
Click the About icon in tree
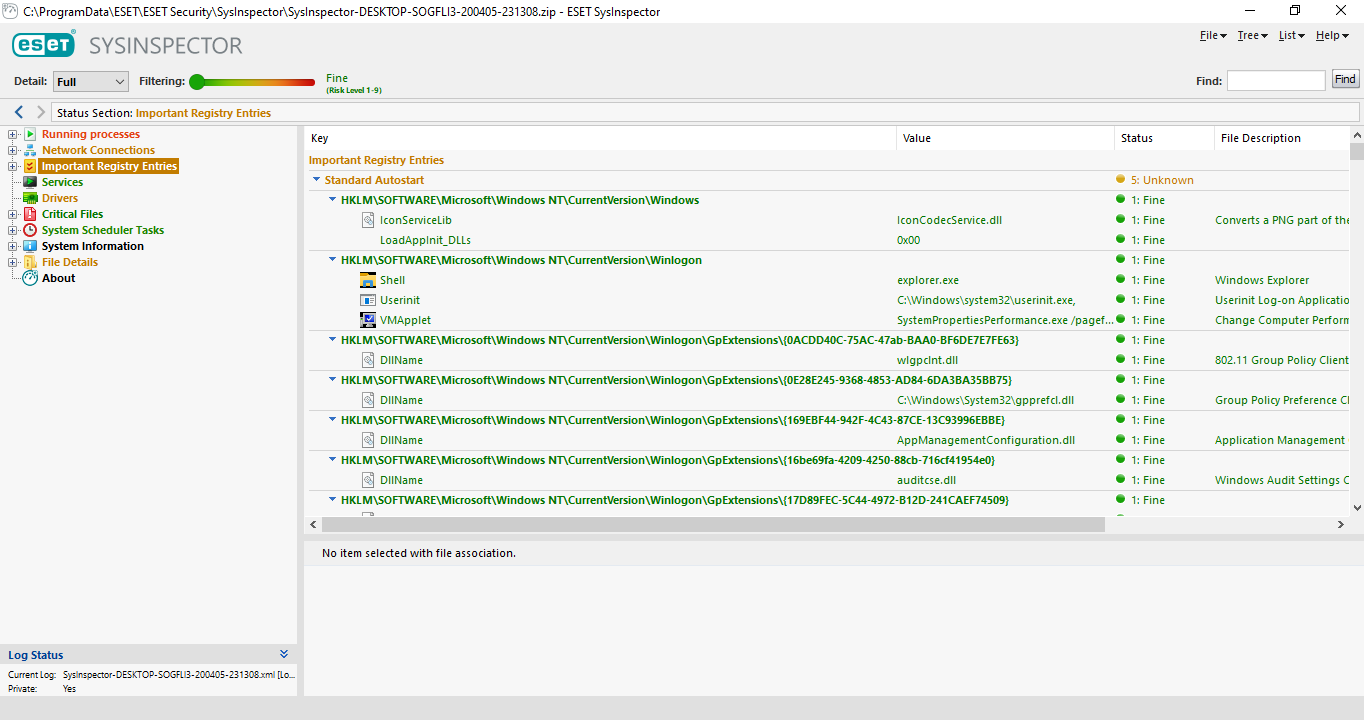(30, 278)
